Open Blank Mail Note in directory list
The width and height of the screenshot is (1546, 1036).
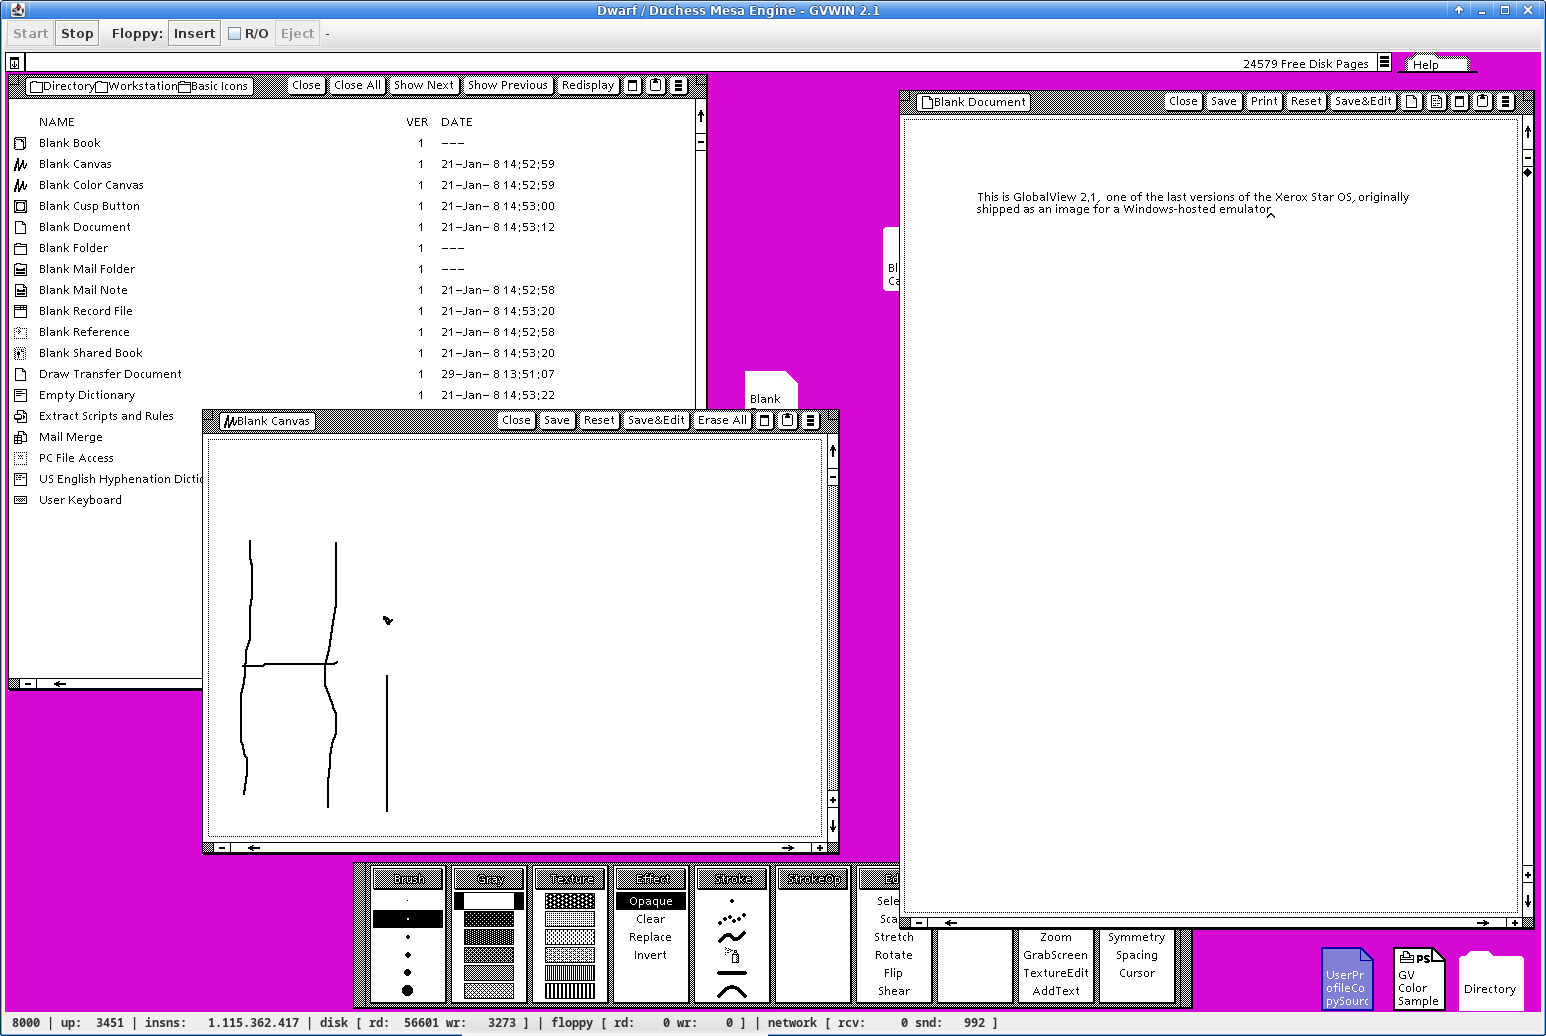coord(83,290)
